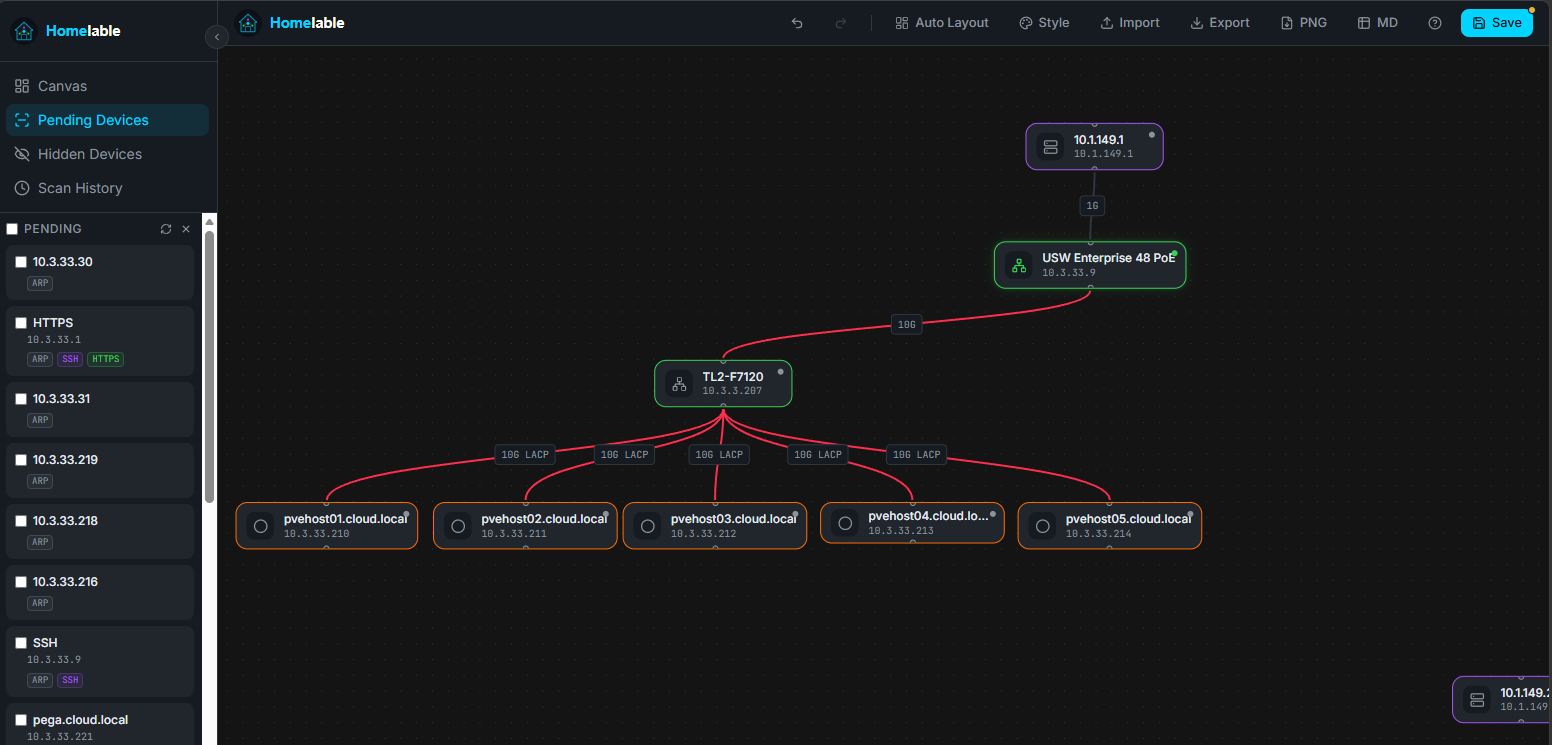Click the pending list vertical scrollbar
This screenshot has width=1552, height=745.
[209, 366]
